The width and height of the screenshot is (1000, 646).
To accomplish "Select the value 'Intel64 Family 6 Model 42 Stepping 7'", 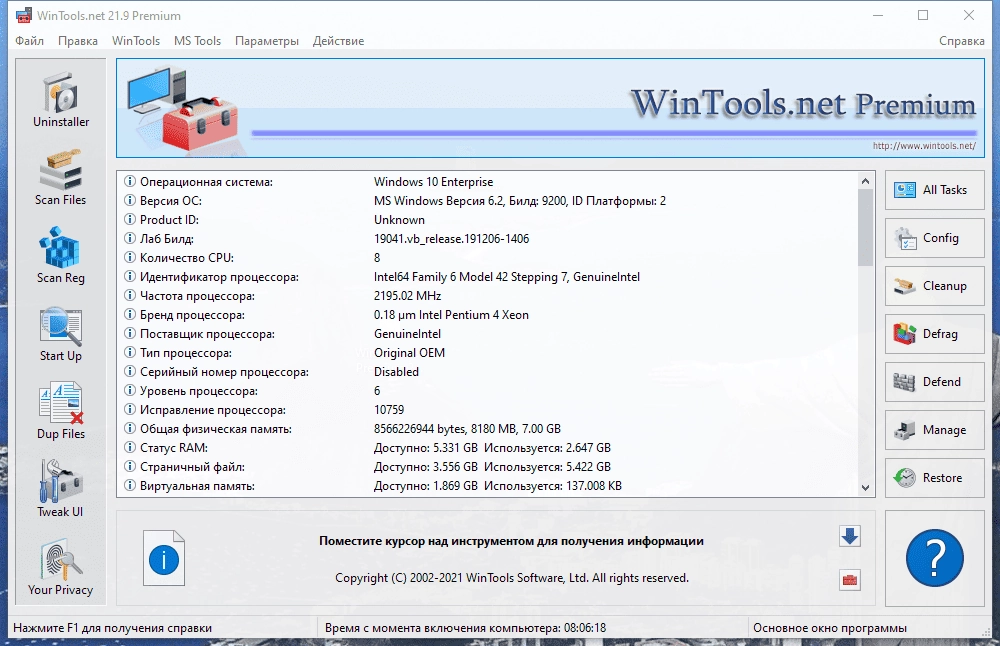I will 471,277.
